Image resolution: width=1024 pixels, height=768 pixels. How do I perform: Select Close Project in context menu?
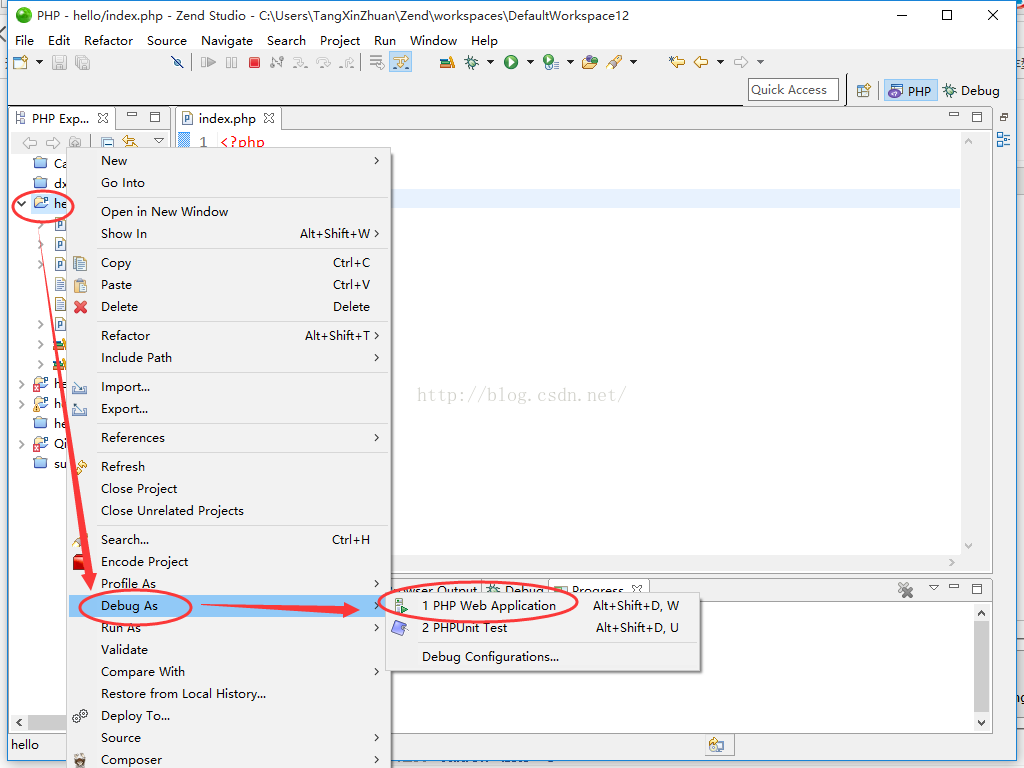(x=229, y=489)
